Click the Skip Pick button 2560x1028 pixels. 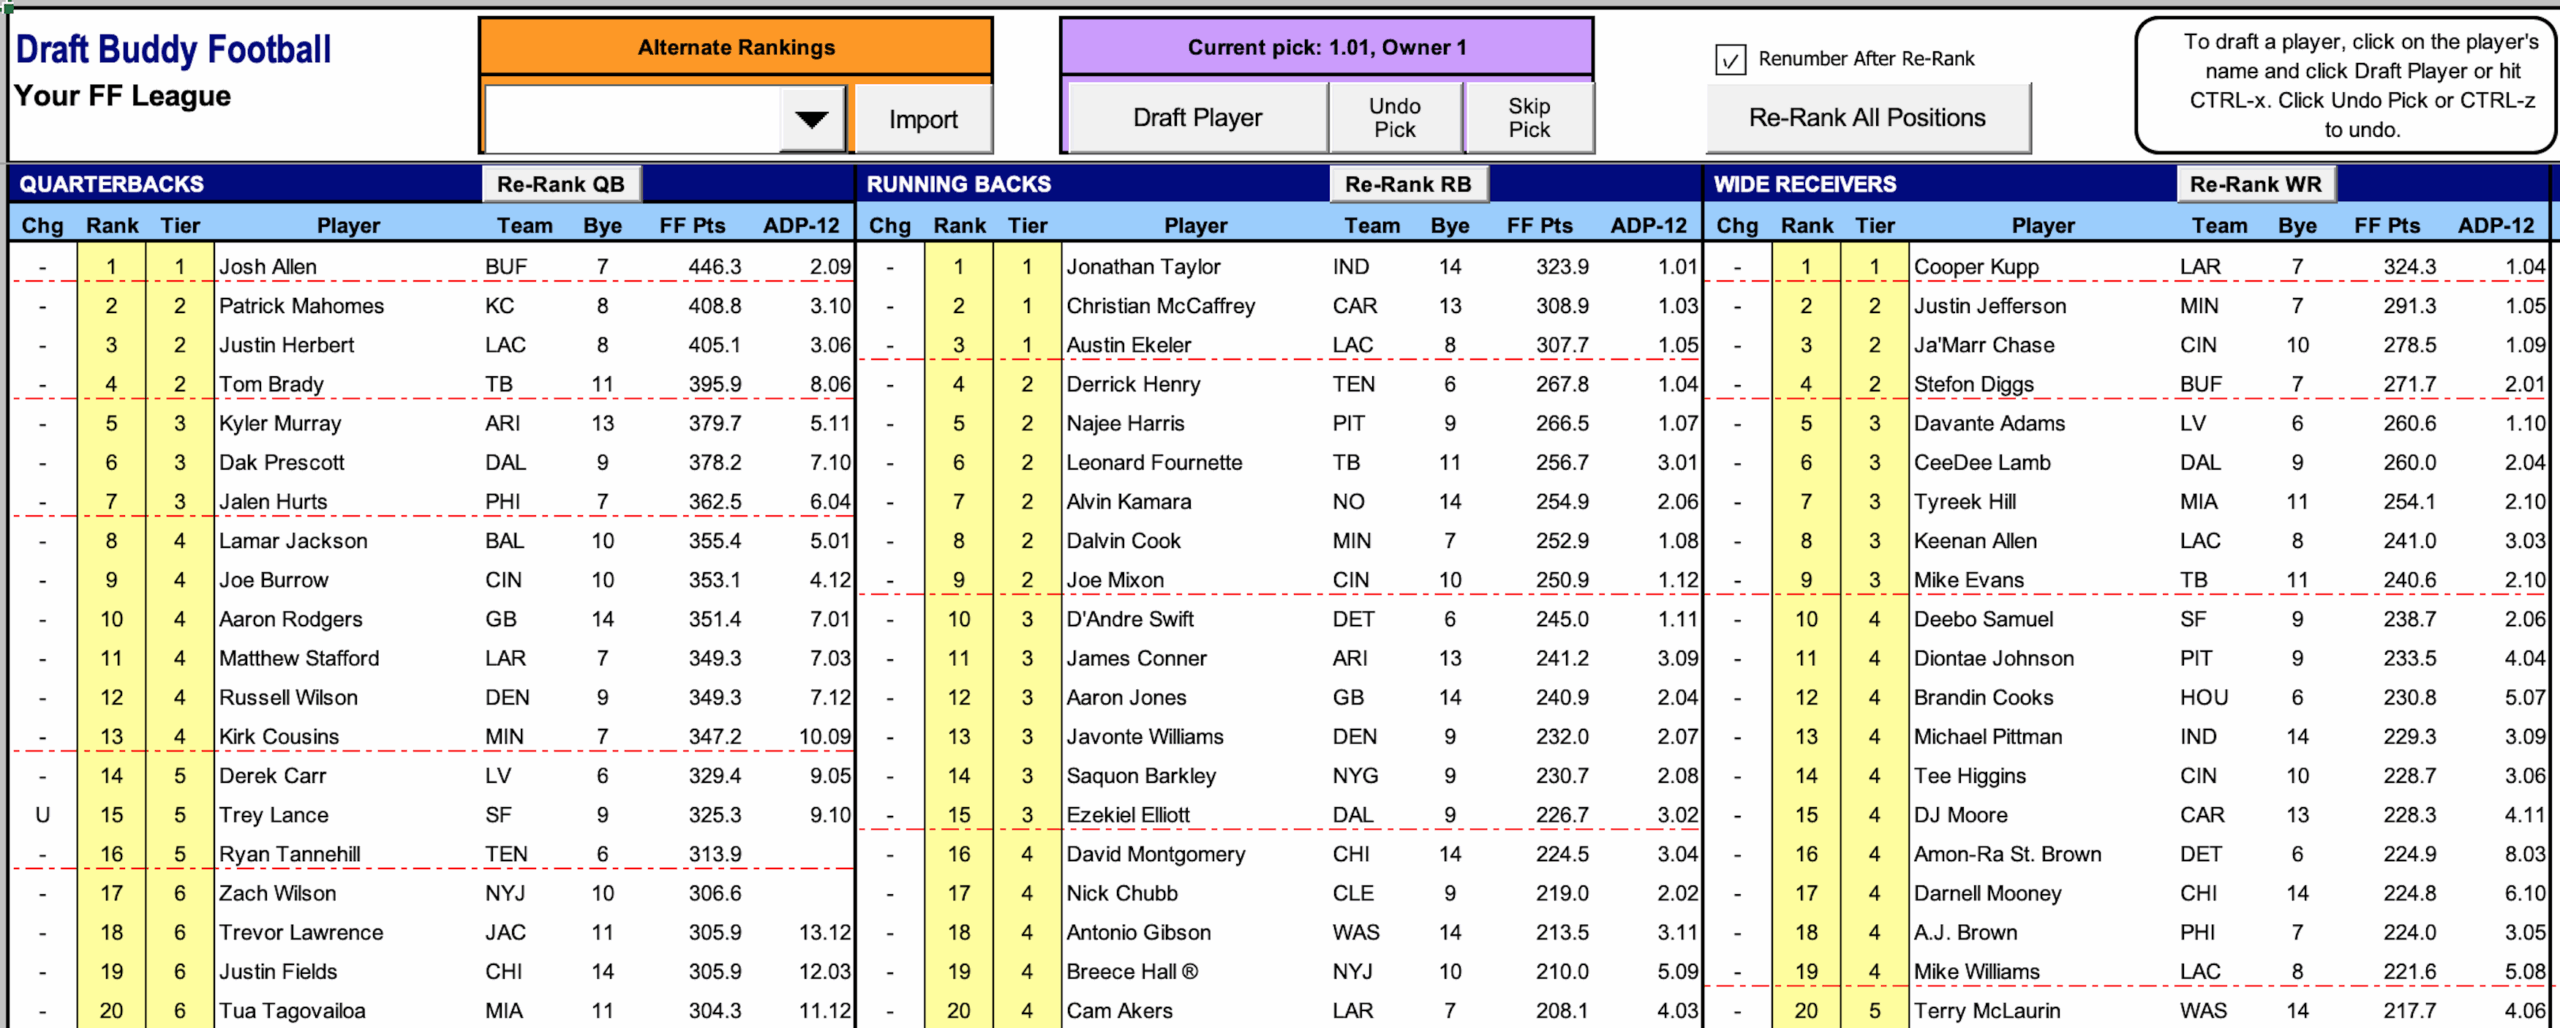1529,116
